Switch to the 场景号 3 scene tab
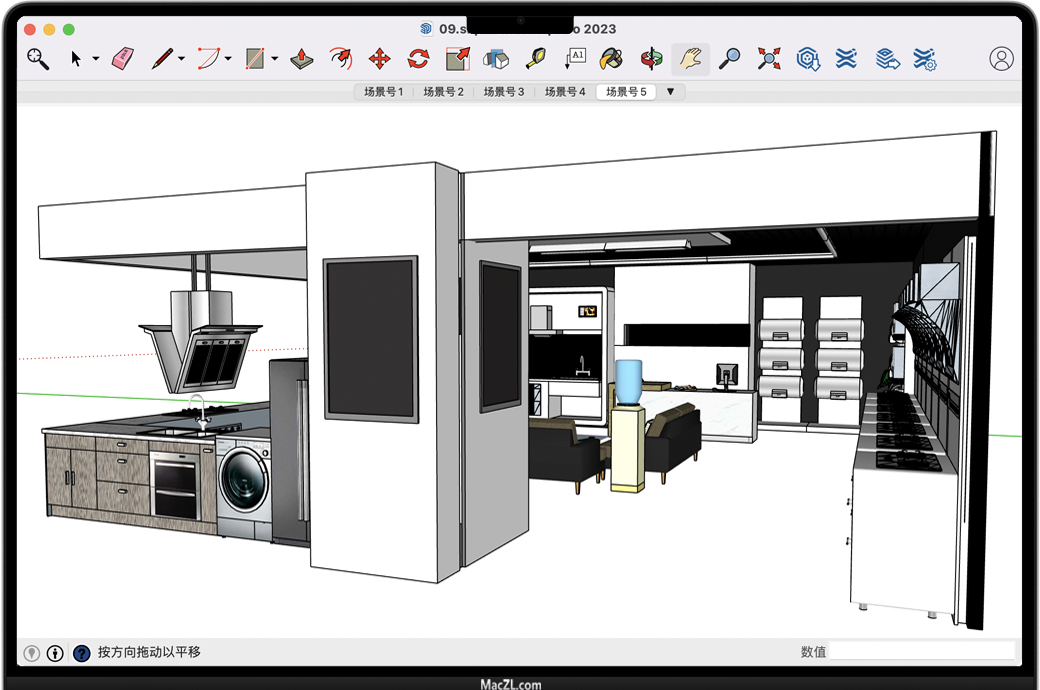The image size is (1040, 690). click(504, 92)
